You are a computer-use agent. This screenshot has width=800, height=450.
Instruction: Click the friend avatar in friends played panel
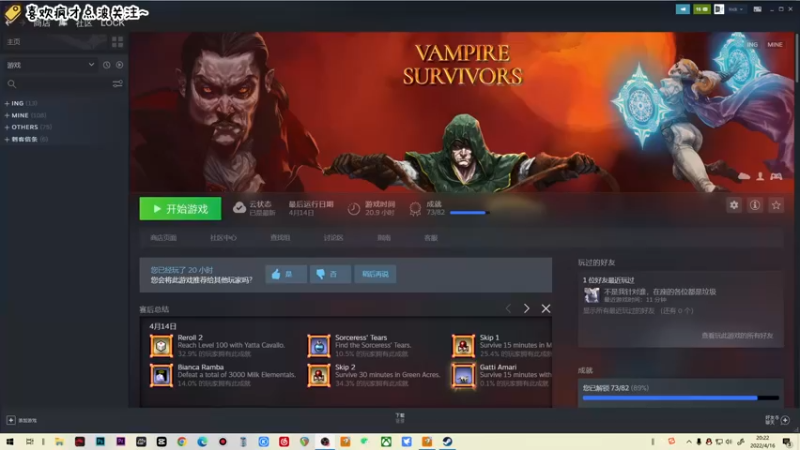point(591,295)
